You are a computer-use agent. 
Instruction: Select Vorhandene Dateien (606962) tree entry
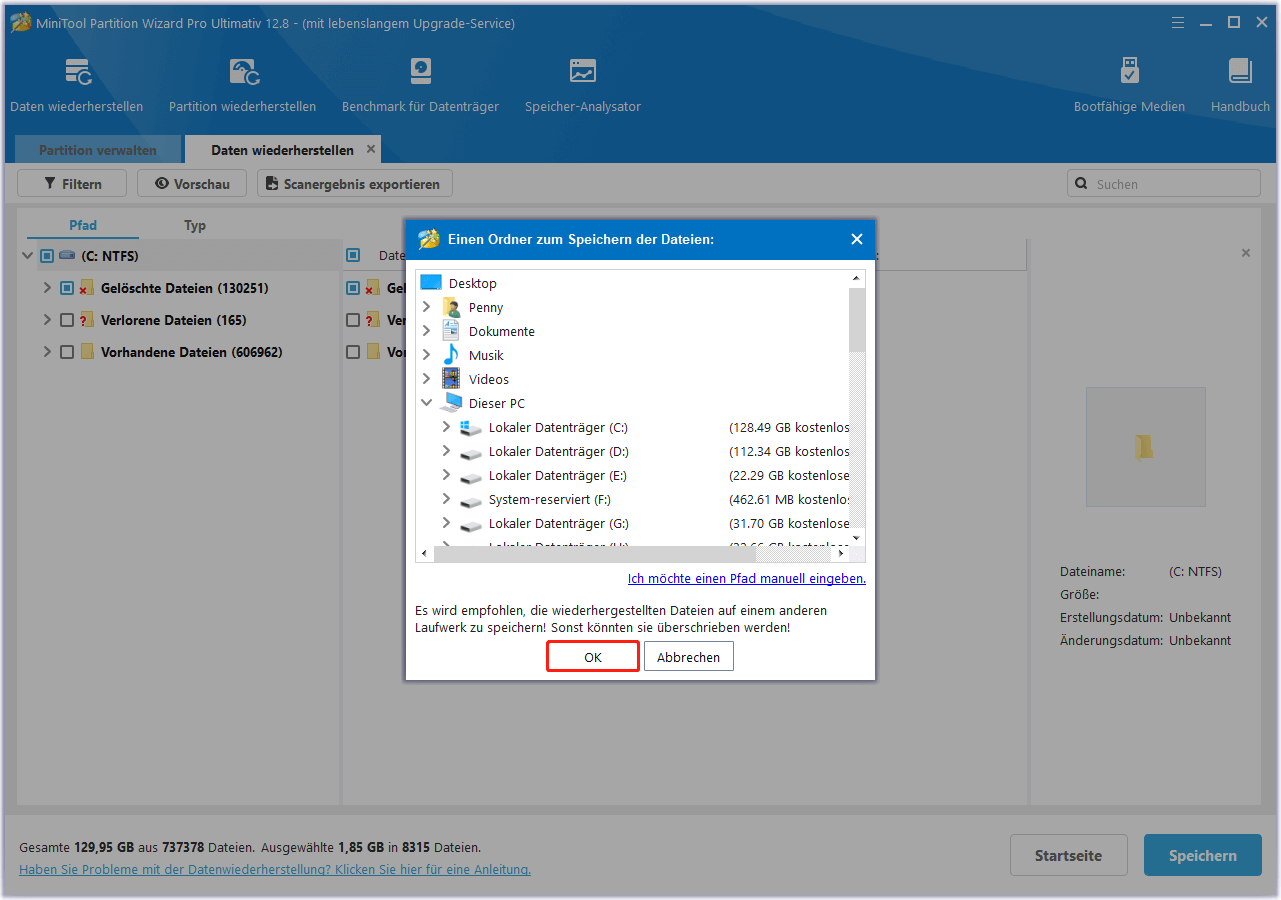coord(192,352)
